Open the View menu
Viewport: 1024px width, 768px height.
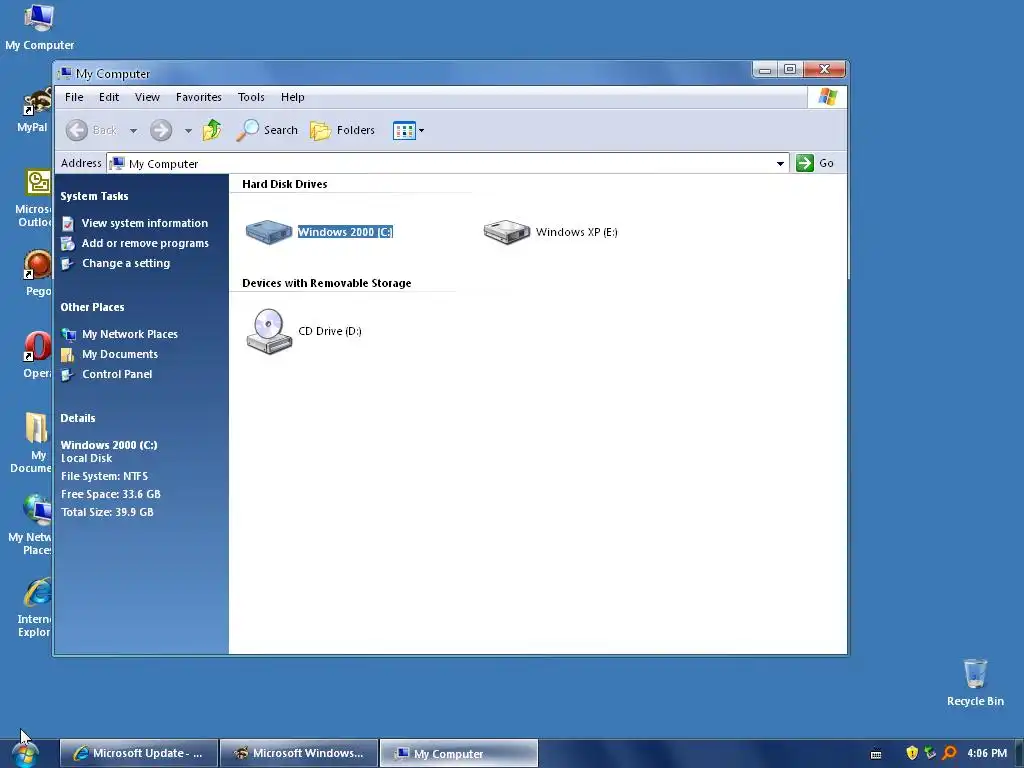pos(147,97)
